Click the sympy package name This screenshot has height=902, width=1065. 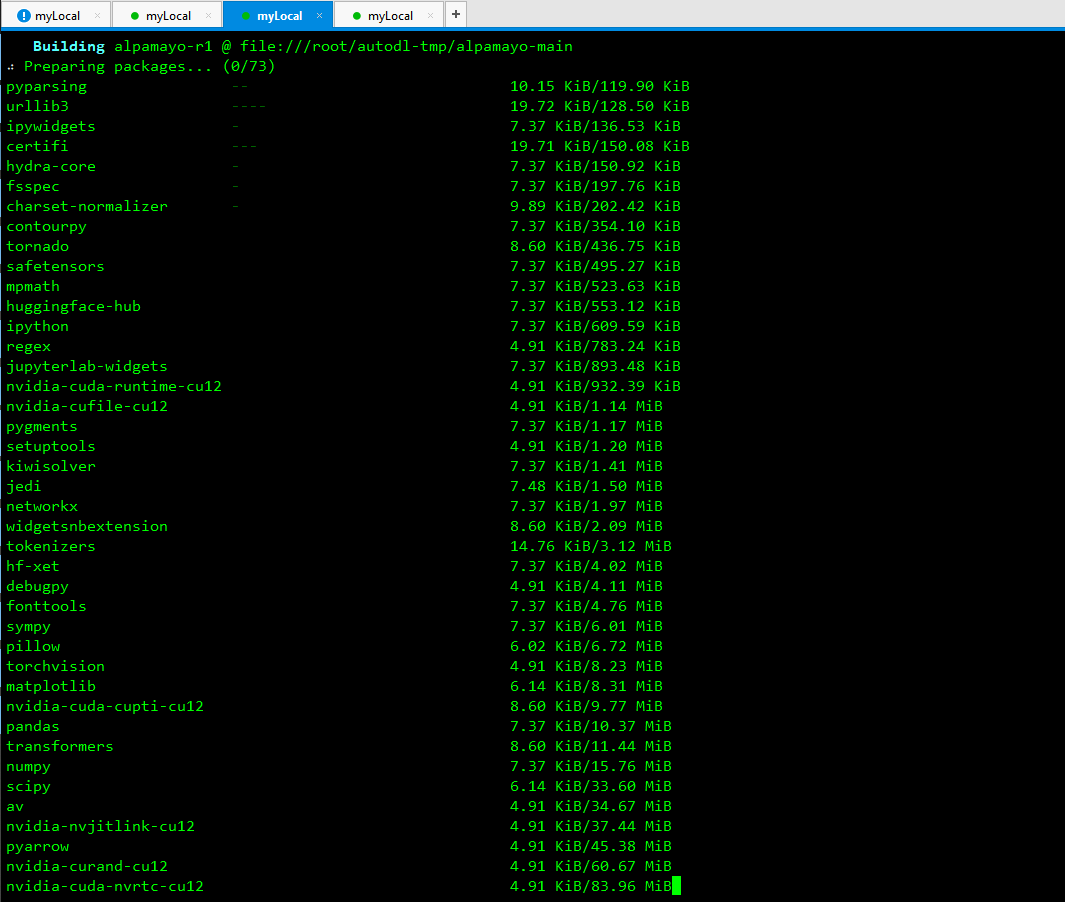(x=29, y=626)
